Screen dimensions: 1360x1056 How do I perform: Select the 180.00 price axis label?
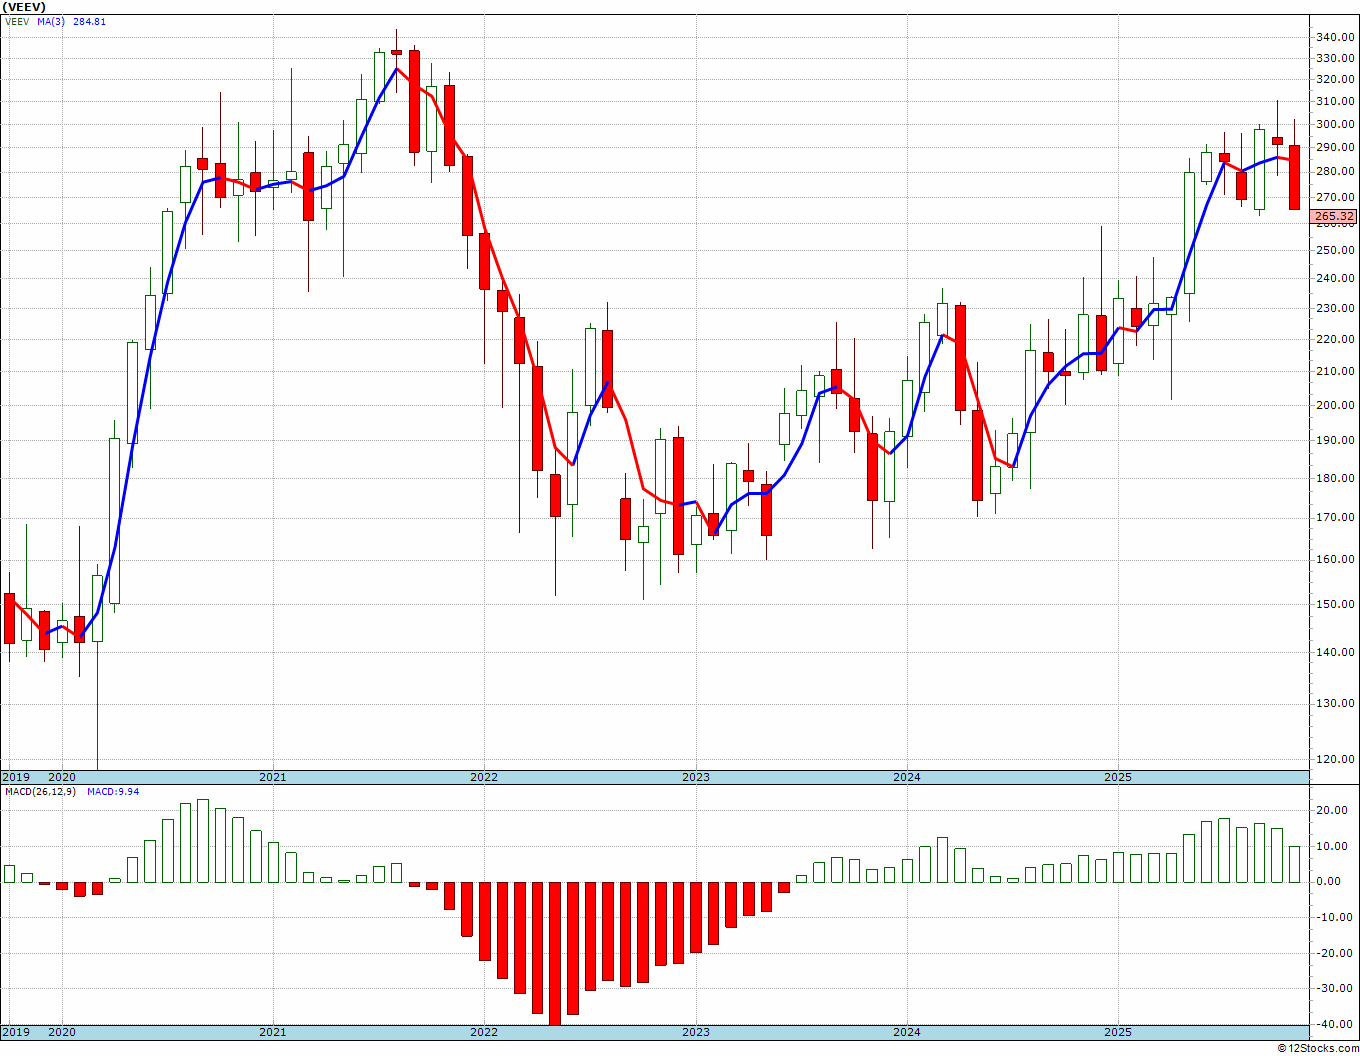coord(1335,478)
